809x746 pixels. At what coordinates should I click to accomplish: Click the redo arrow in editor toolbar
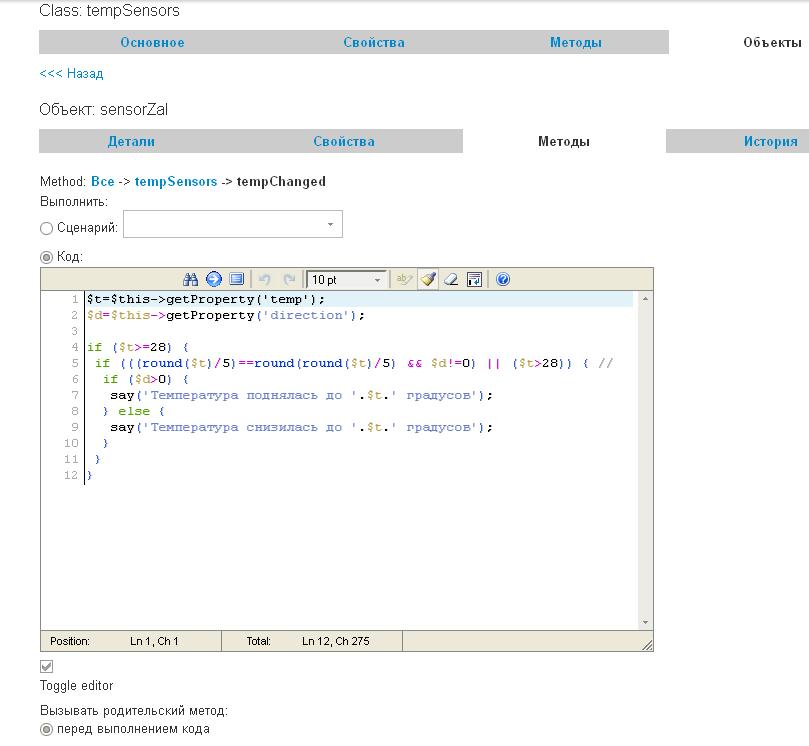coord(289,280)
